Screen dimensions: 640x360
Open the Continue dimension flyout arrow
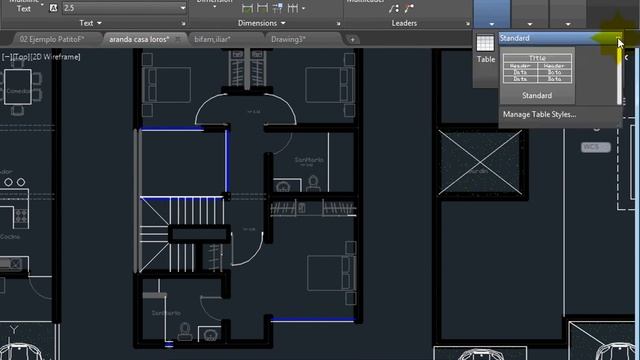303,8
